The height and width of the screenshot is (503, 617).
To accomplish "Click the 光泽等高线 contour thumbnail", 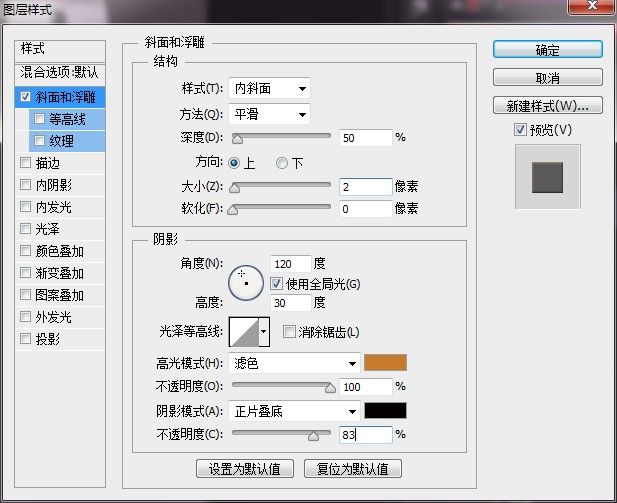I will (244, 332).
